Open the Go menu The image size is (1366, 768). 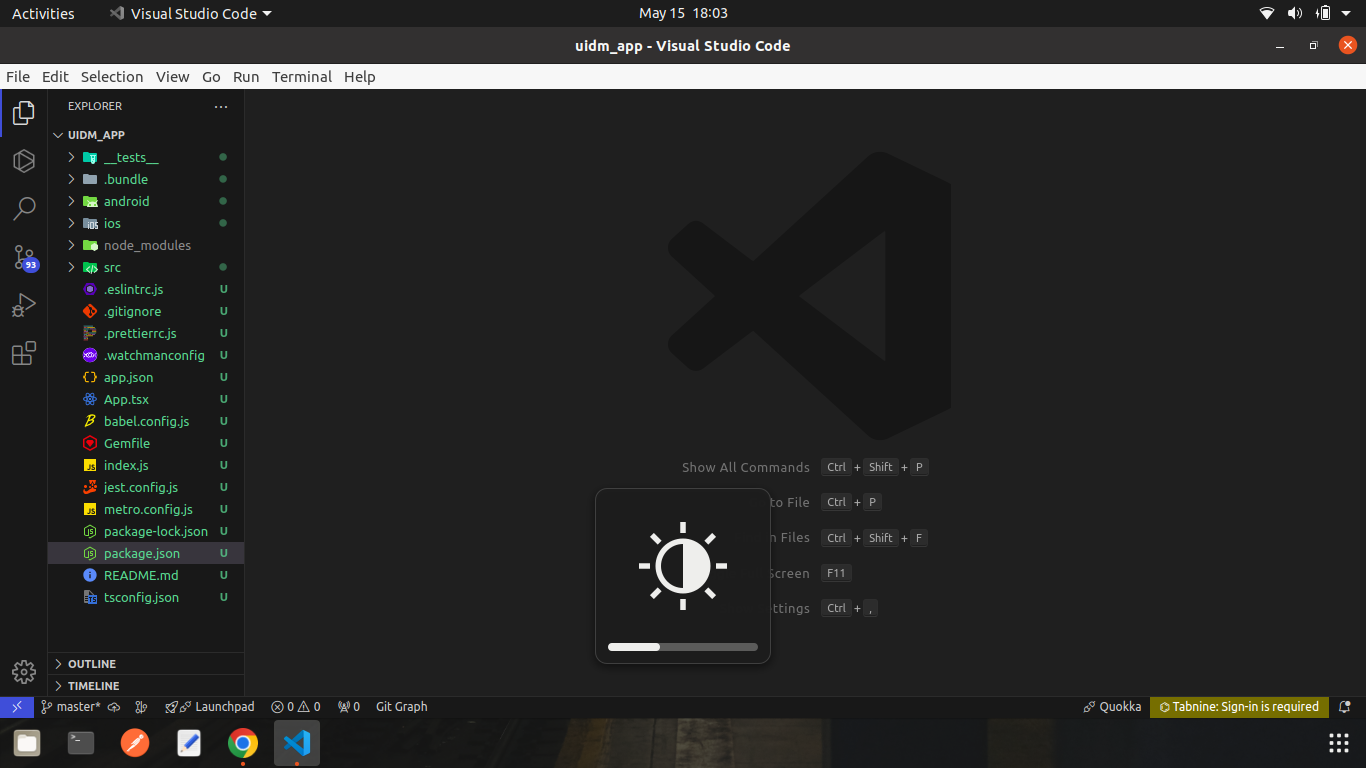pos(211,77)
